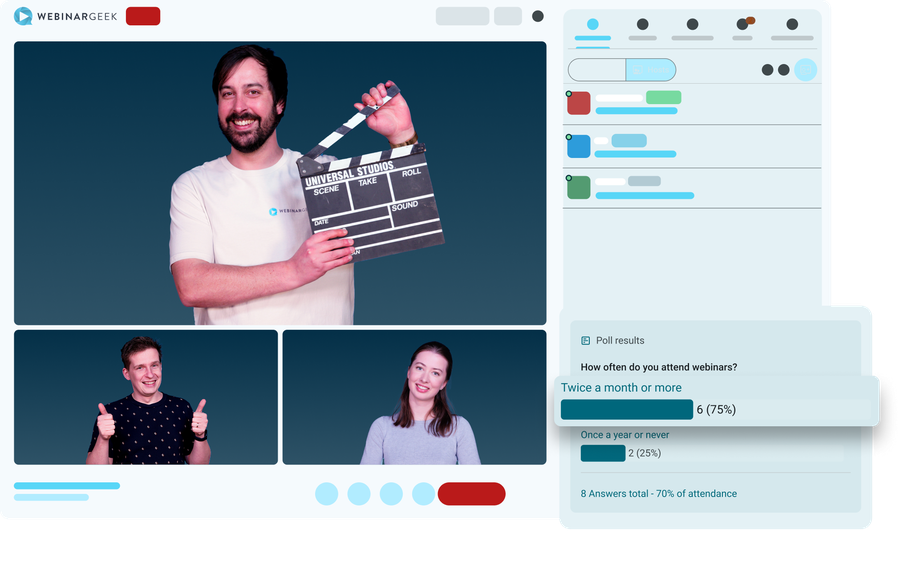Click the first dark dot icon beside the circular button
Viewport: 900px width, 566px height.
767,70
